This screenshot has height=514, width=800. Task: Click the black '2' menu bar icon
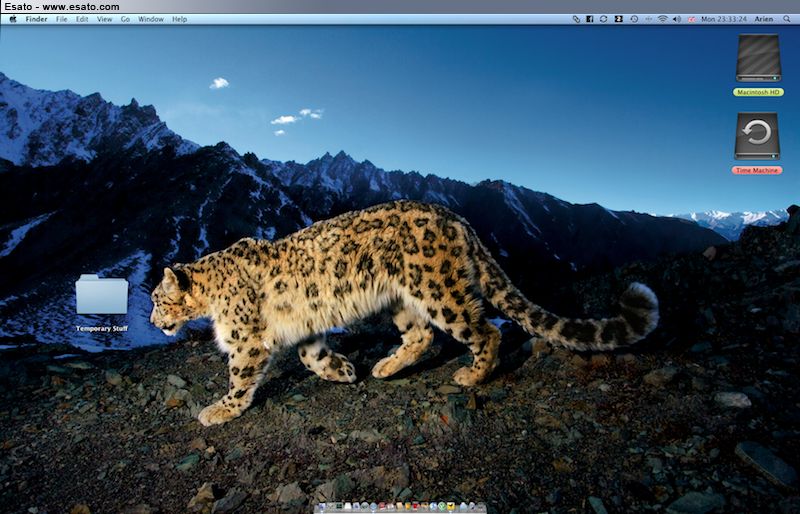pos(618,19)
